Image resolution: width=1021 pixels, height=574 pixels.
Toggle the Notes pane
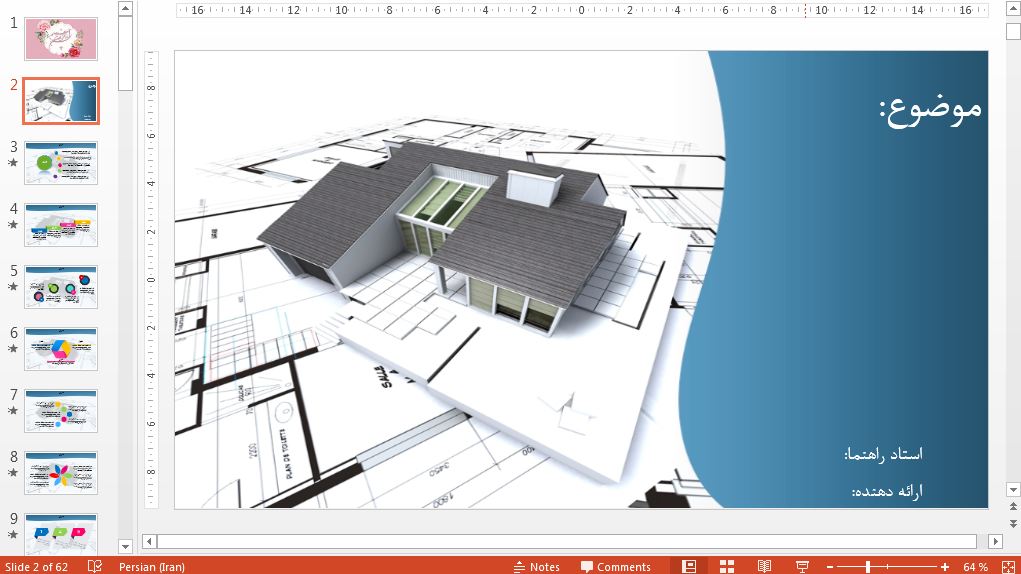click(536, 567)
